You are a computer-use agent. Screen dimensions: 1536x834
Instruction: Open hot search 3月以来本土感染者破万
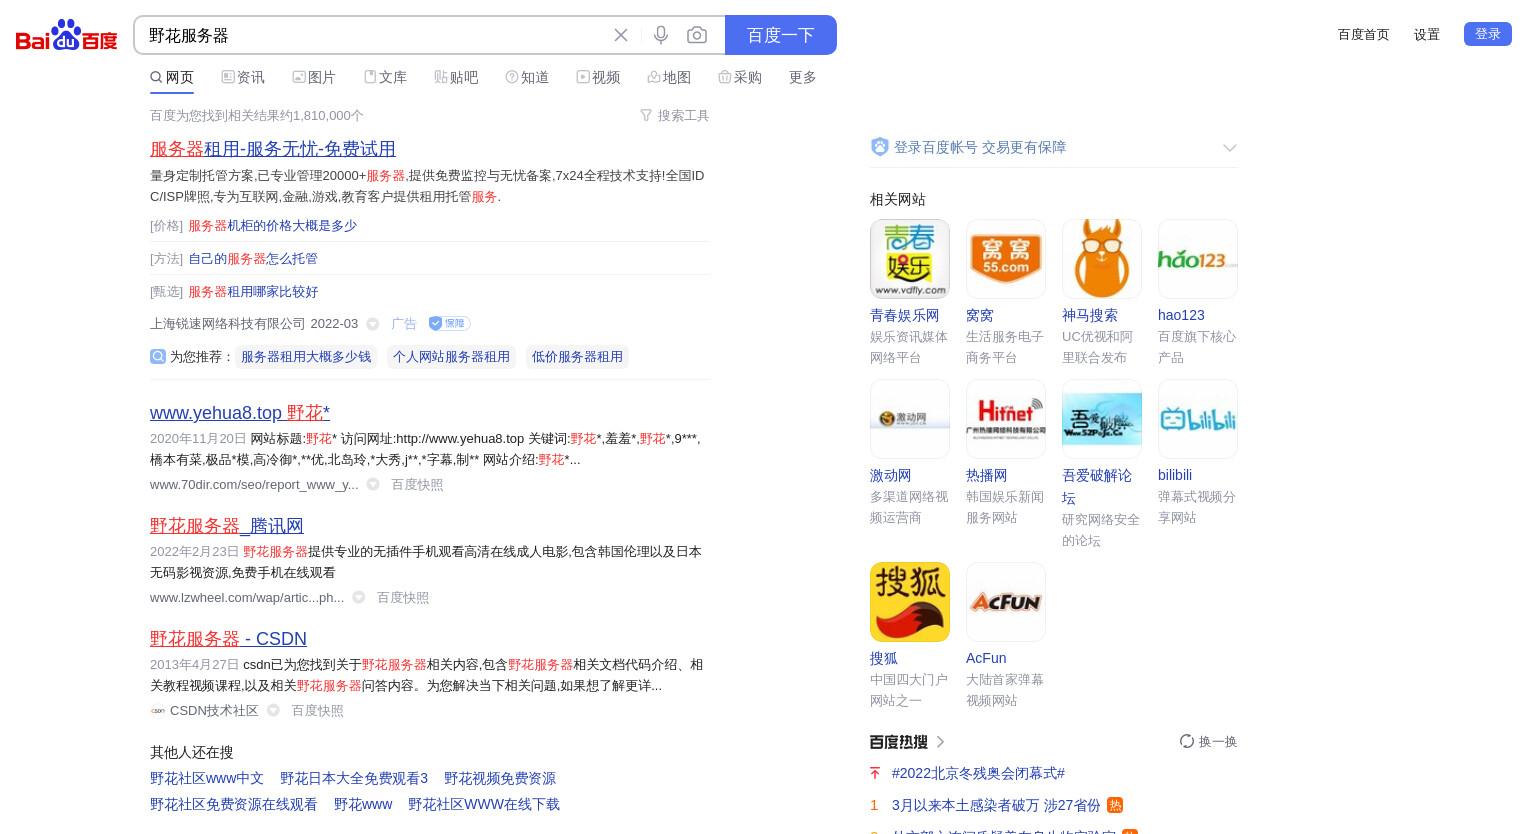click(996, 805)
